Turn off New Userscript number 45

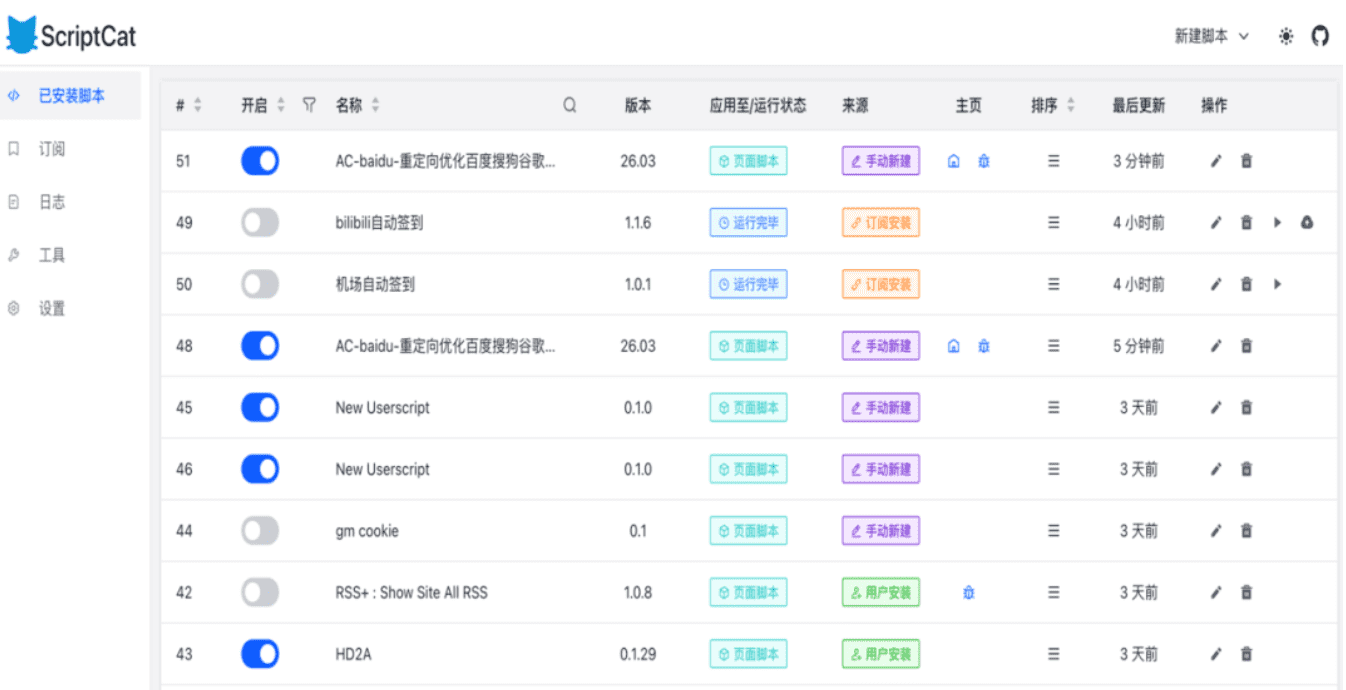pos(260,408)
